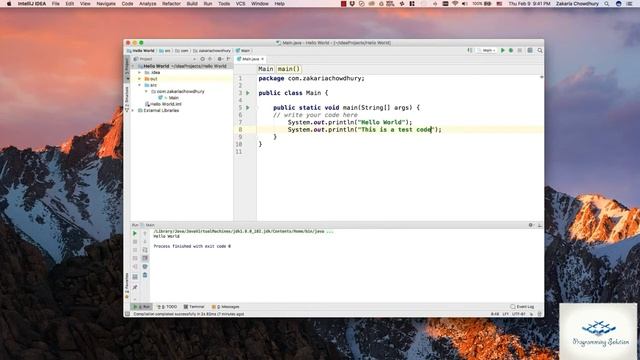Open the Analyze menu

147,4
